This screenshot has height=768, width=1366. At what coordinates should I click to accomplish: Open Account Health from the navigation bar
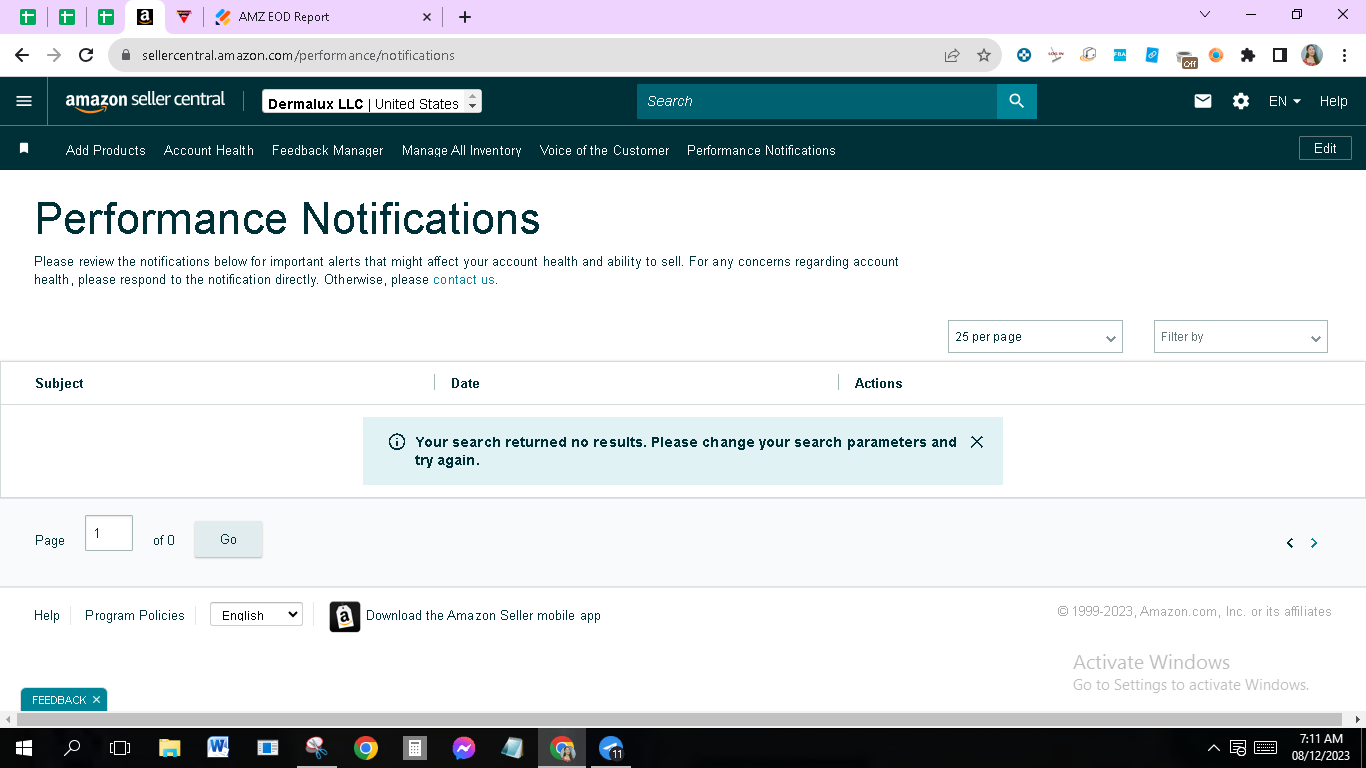tap(209, 150)
